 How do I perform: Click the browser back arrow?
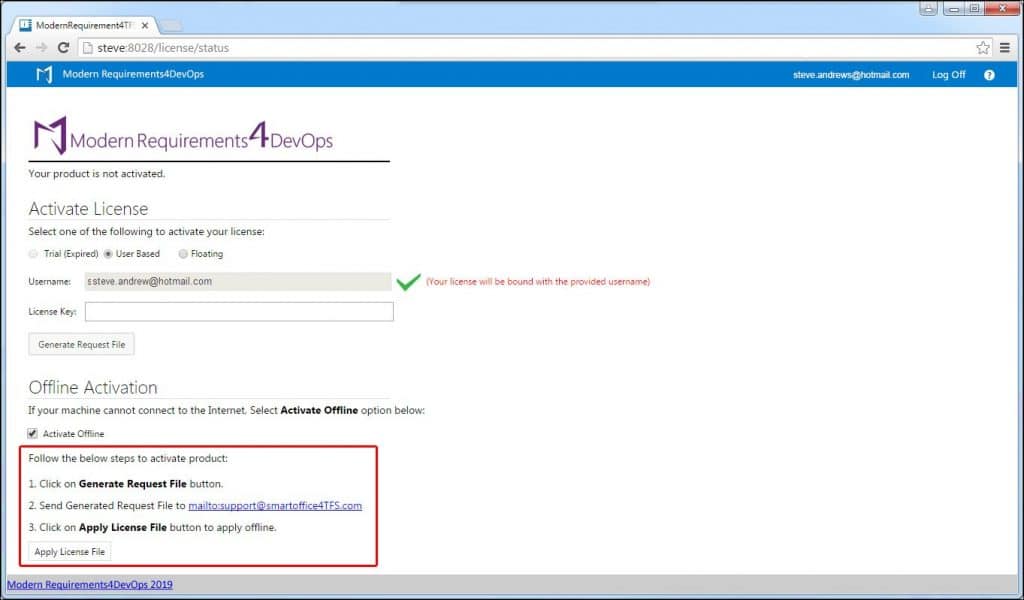point(19,47)
